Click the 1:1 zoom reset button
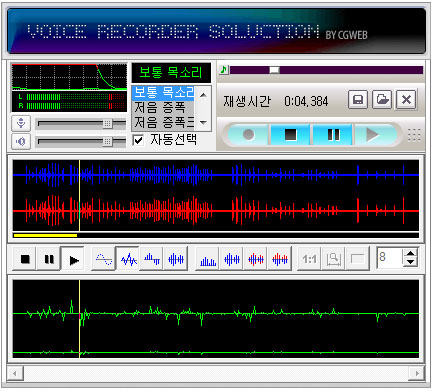The image size is (434, 391). coord(309,259)
